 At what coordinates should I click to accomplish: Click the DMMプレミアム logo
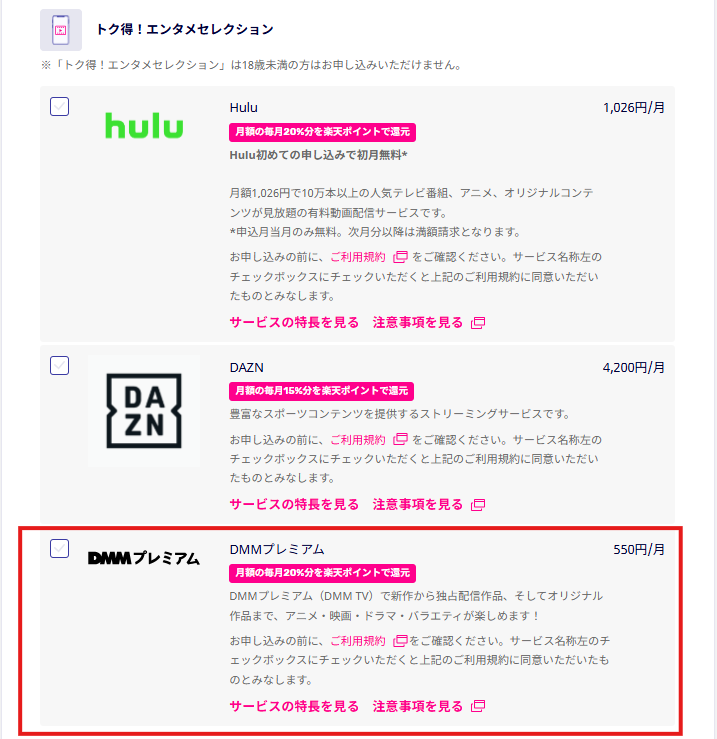(x=144, y=558)
